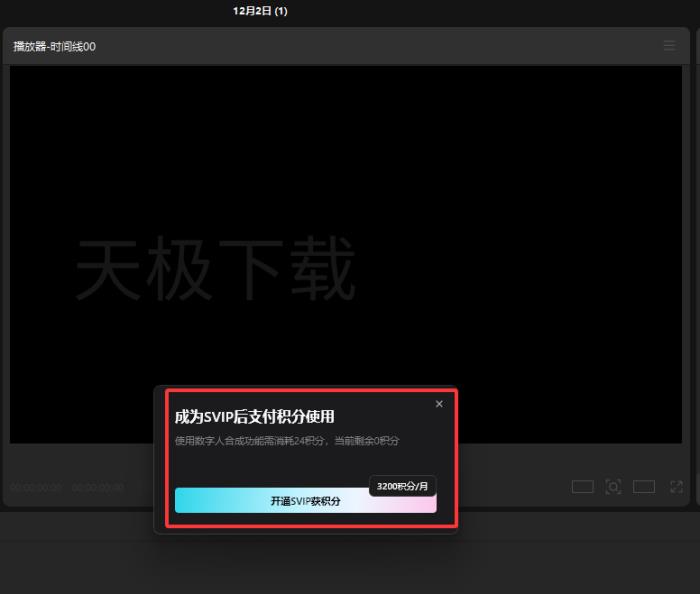The width and height of the screenshot is (700, 594).
Task: Close the SVIP points popup
Action: tap(439, 404)
